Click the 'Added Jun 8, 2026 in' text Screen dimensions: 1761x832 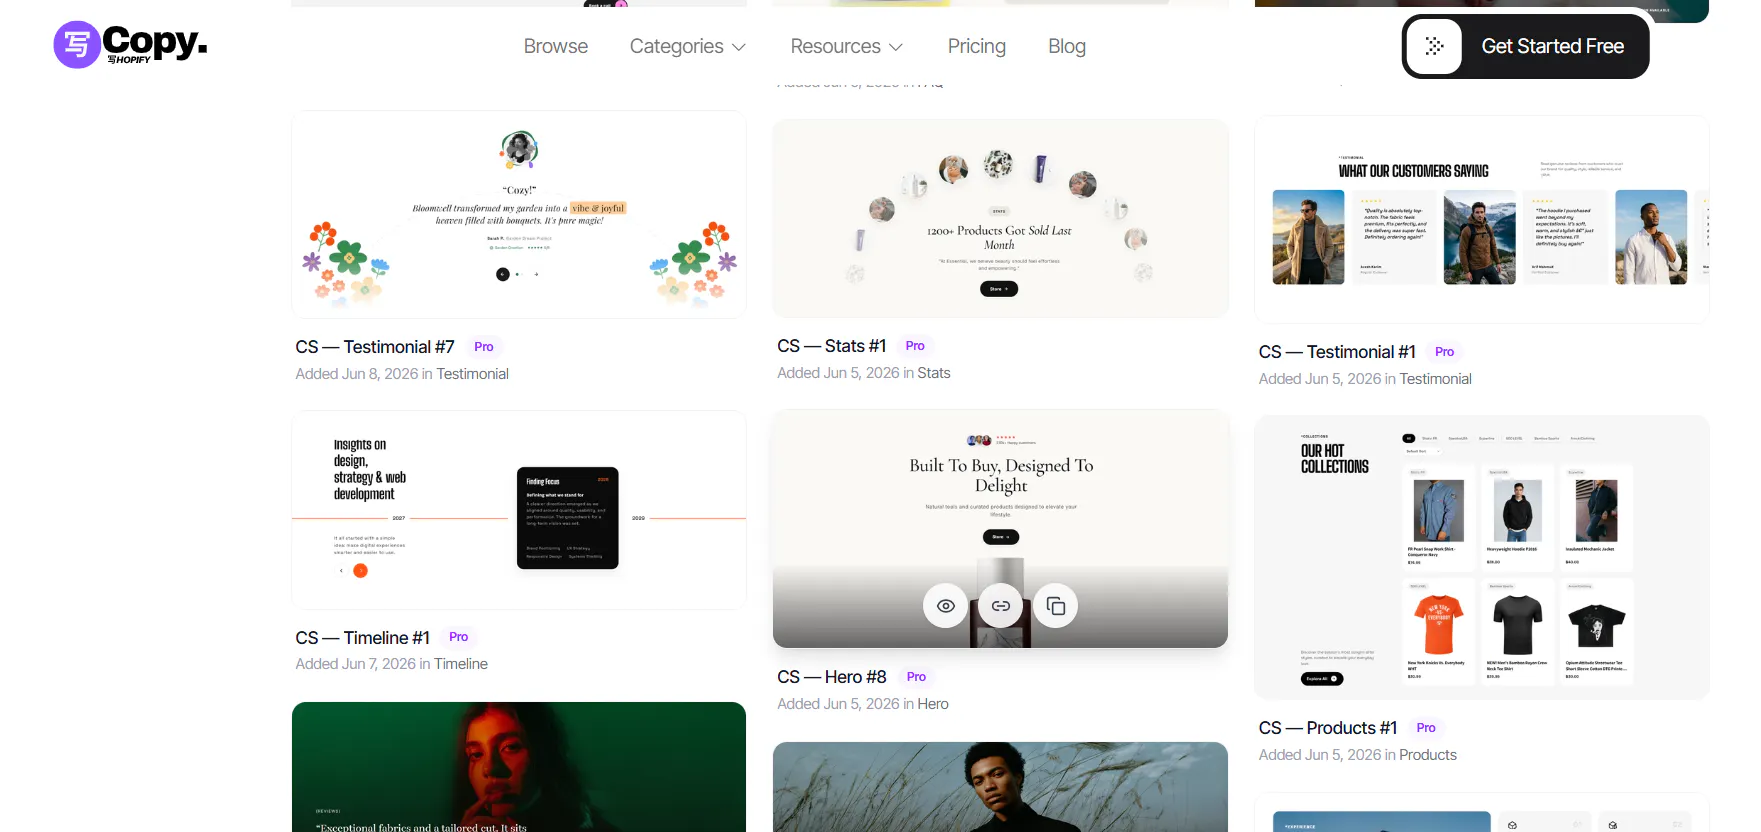tap(364, 374)
